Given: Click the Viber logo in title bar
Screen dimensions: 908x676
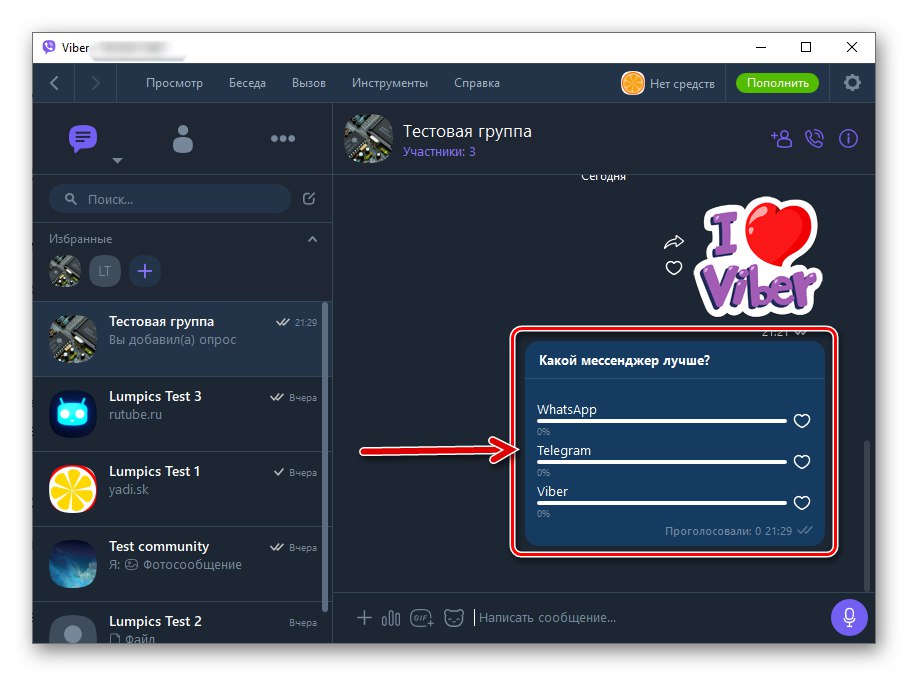Looking at the screenshot, I should 49,47.
